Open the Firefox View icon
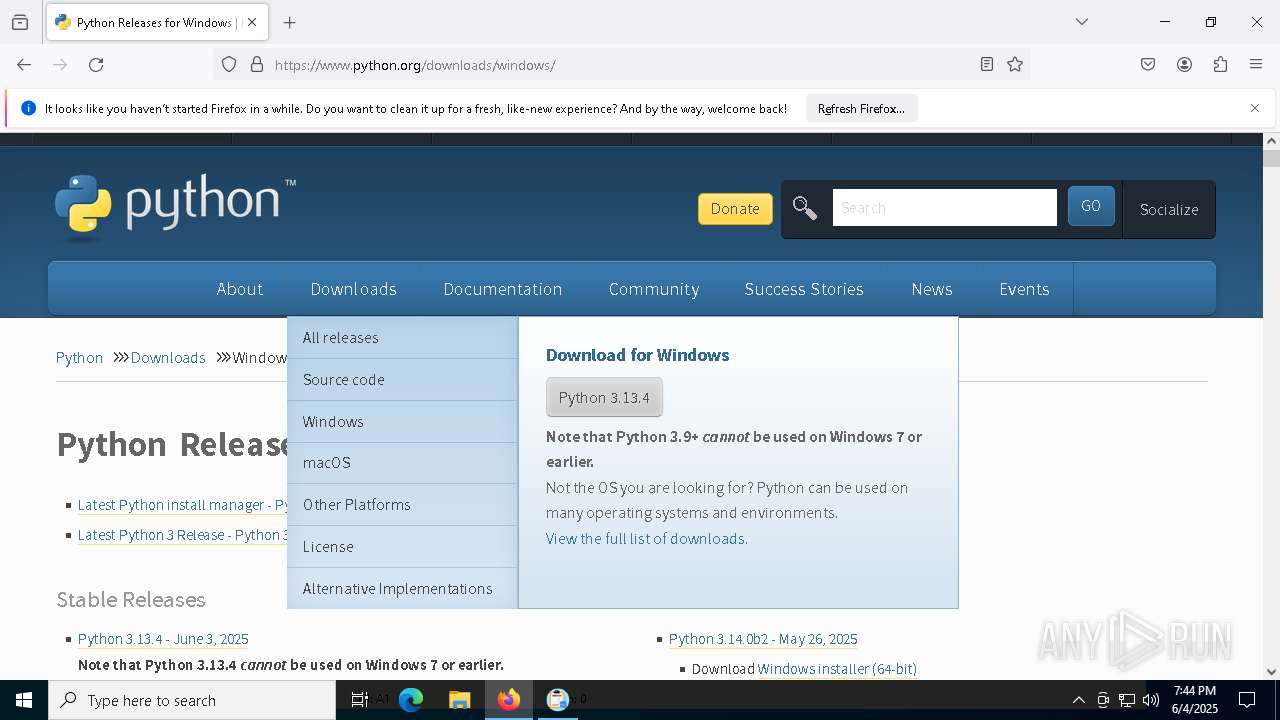Image resolution: width=1280 pixels, height=720 pixels. point(20,22)
